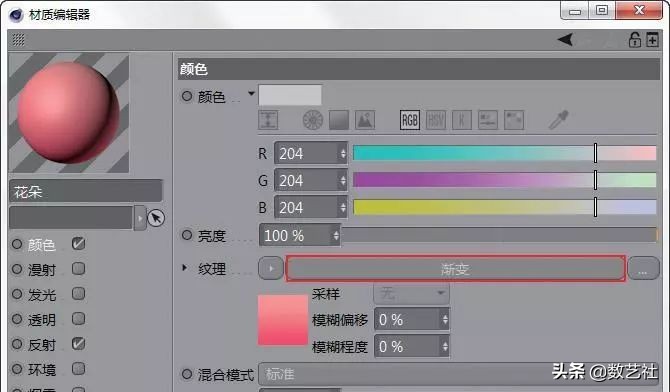Click animation dot next to 亮度
This screenshot has width=670, height=392.
tap(187, 235)
